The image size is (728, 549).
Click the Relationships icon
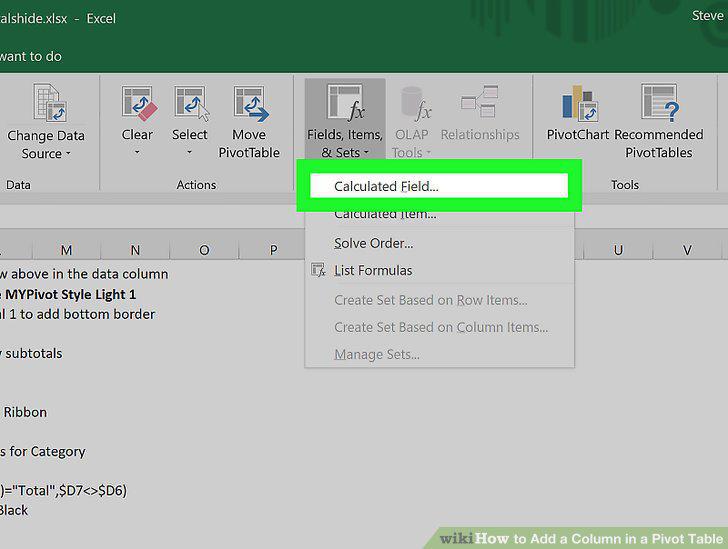coord(479,101)
